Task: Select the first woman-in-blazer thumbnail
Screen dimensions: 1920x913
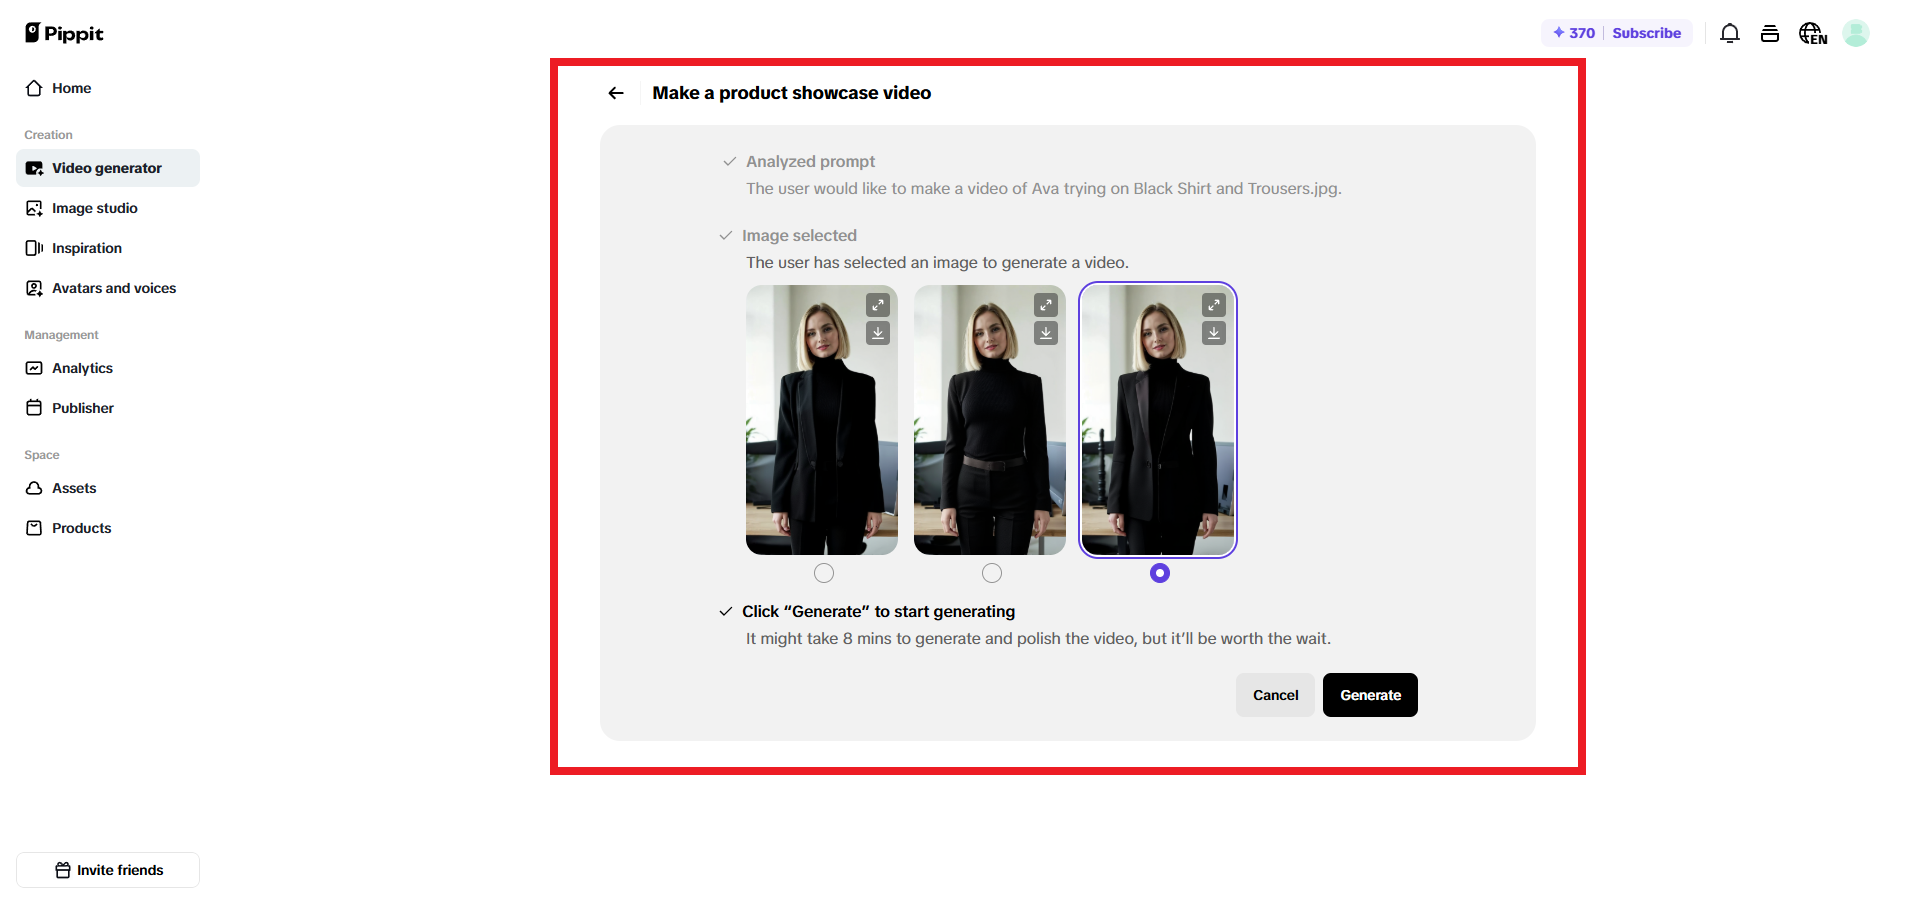Action: pyautogui.click(x=822, y=420)
